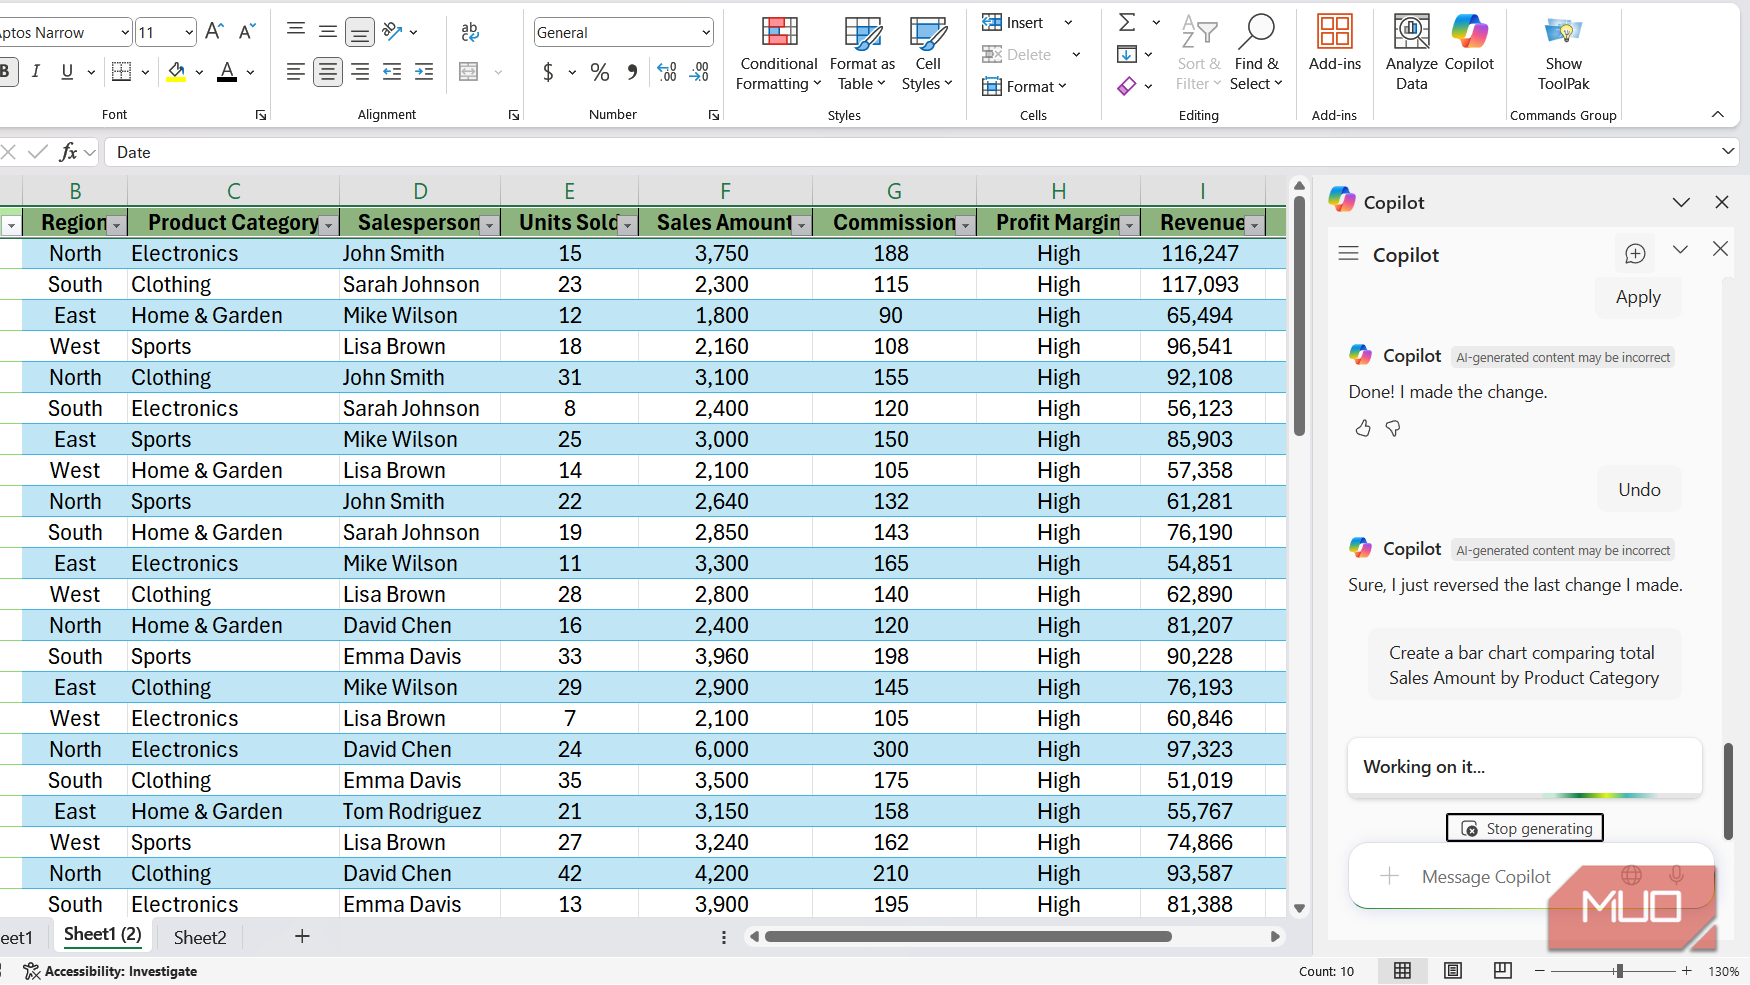Image resolution: width=1750 pixels, height=985 pixels.
Task: Click the Fill down icon
Action: [1127, 54]
